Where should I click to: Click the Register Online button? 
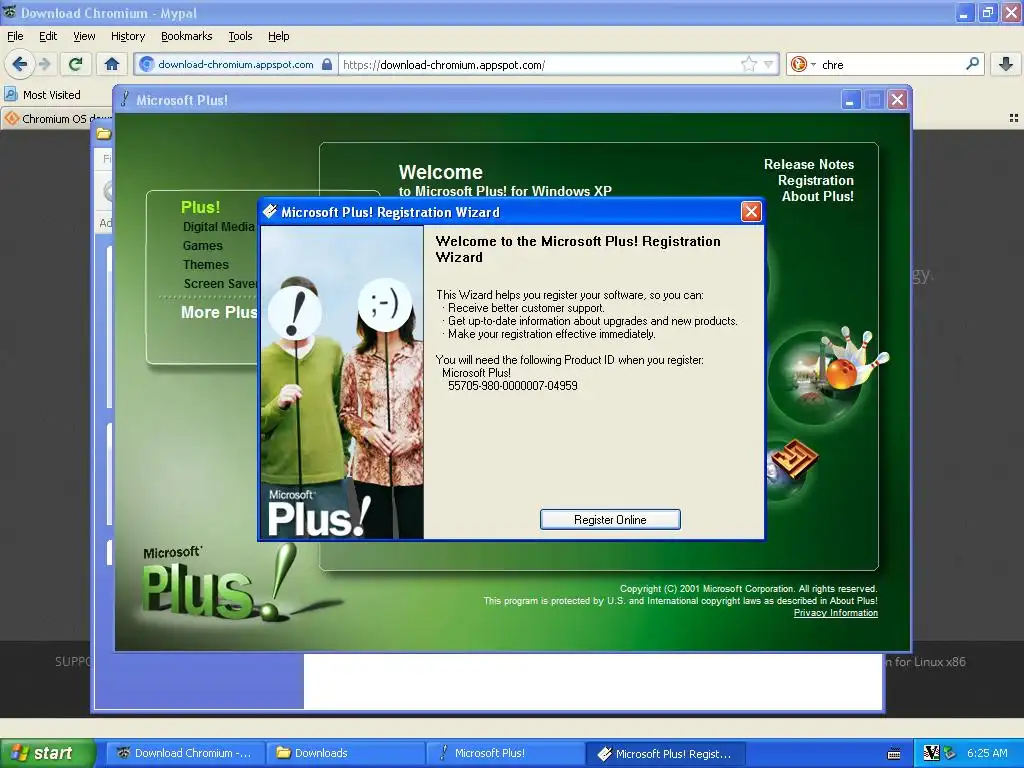pyautogui.click(x=610, y=520)
